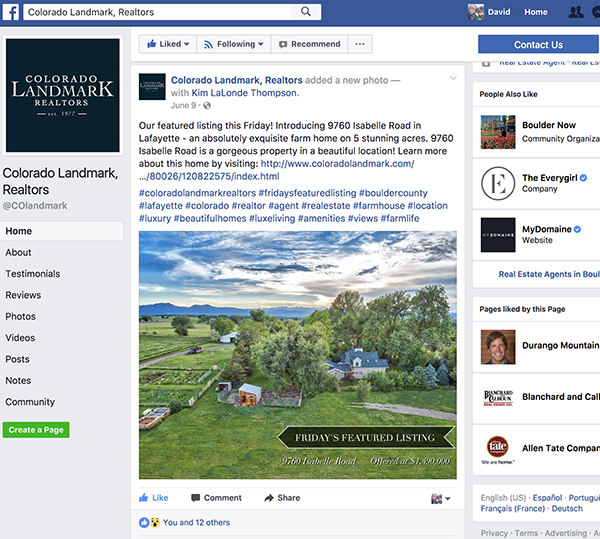Screen dimensions: 600x539
Task: Open the Photos section
Action: click(x=20, y=317)
